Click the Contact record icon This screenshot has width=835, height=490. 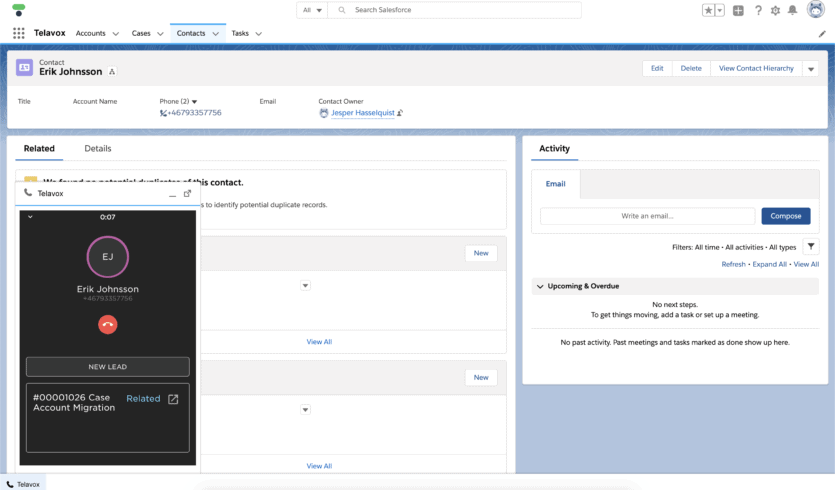24,68
